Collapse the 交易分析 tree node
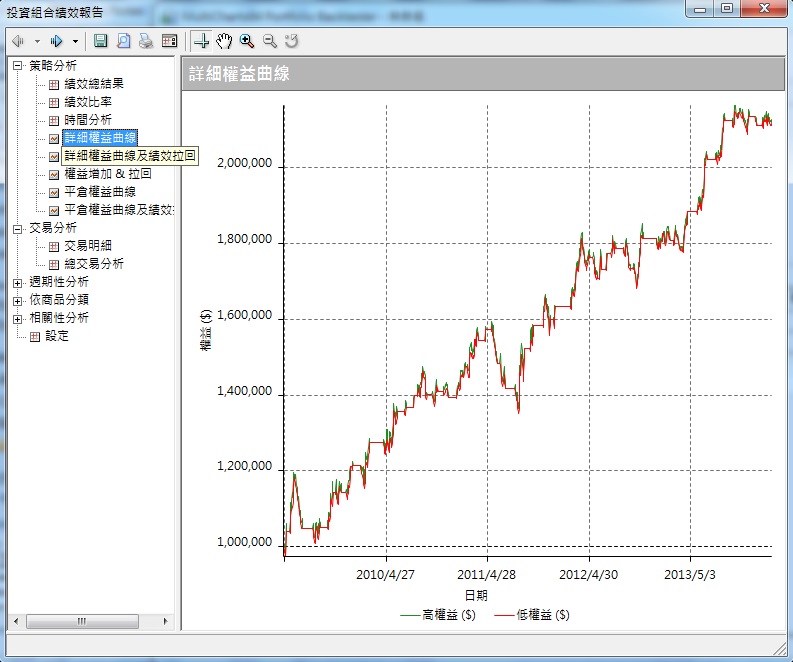The image size is (793, 662). click(18, 229)
